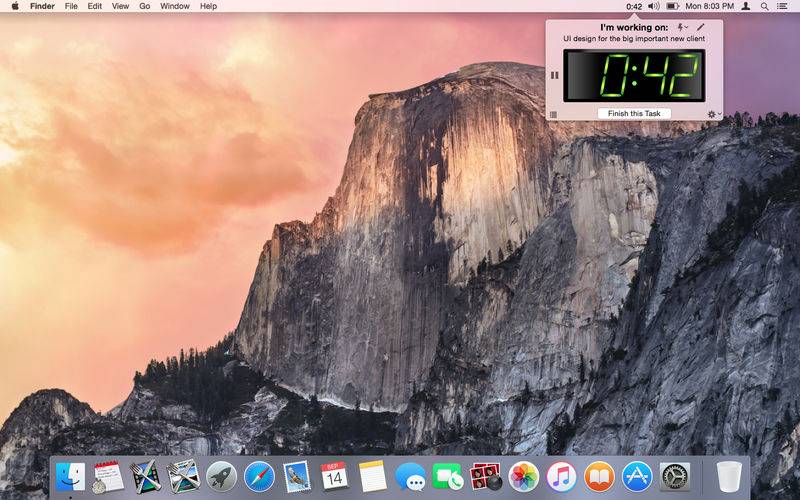Image resolution: width=800 pixels, height=500 pixels.
Task: Open the gear settings menu in timer popup
Action: [x=714, y=114]
